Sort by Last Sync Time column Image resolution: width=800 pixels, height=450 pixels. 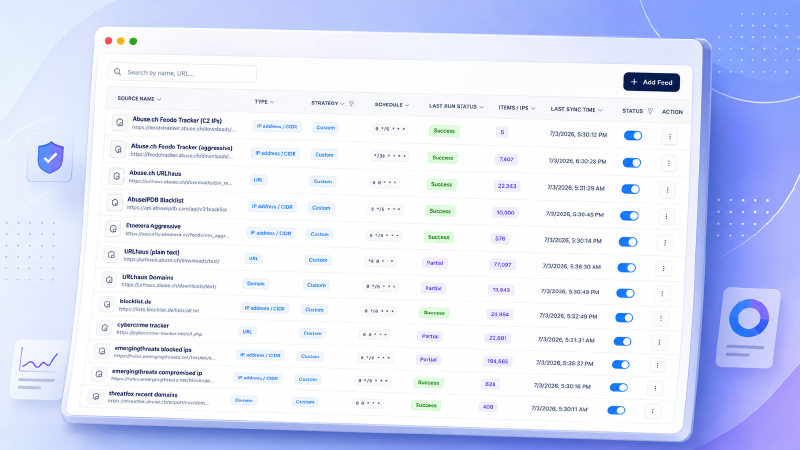(x=576, y=109)
